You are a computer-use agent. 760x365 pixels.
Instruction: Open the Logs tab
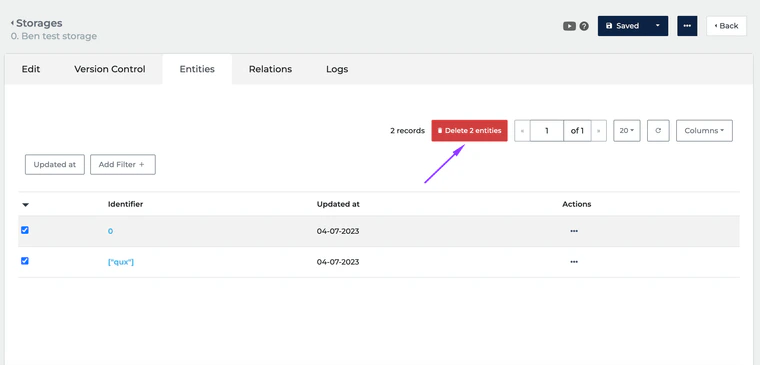coord(337,69)
